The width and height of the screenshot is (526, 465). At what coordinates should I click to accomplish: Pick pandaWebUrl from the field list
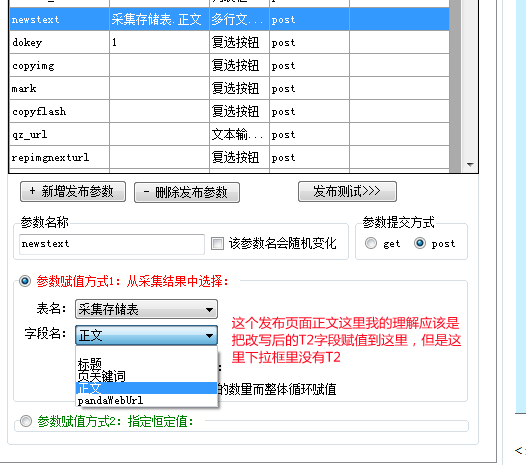[147, 400]
